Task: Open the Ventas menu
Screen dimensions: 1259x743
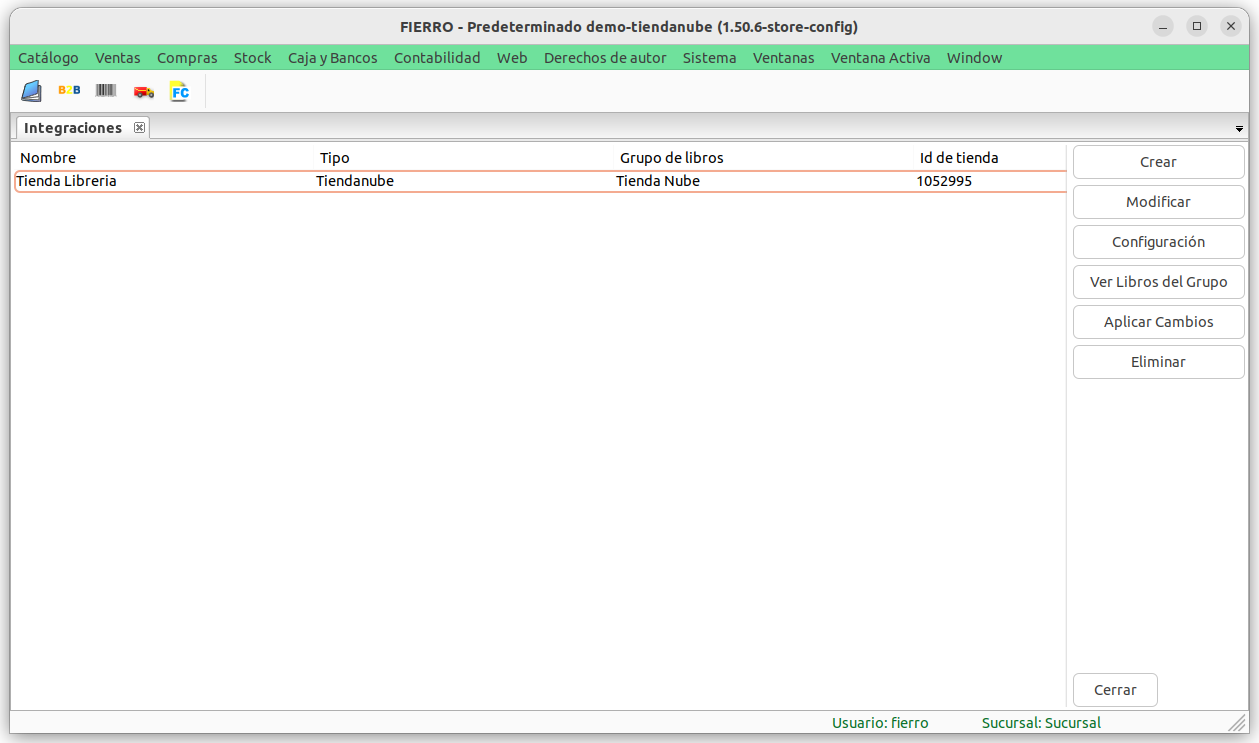Action: [118, 58]
